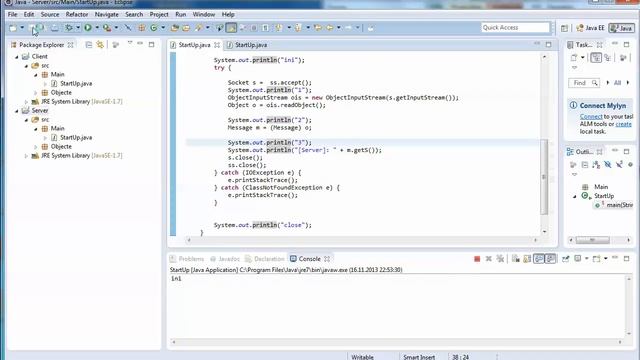Minimize the Package Explorer view
The width and height of the screenshot is (640, 360).
click(140, 44)
